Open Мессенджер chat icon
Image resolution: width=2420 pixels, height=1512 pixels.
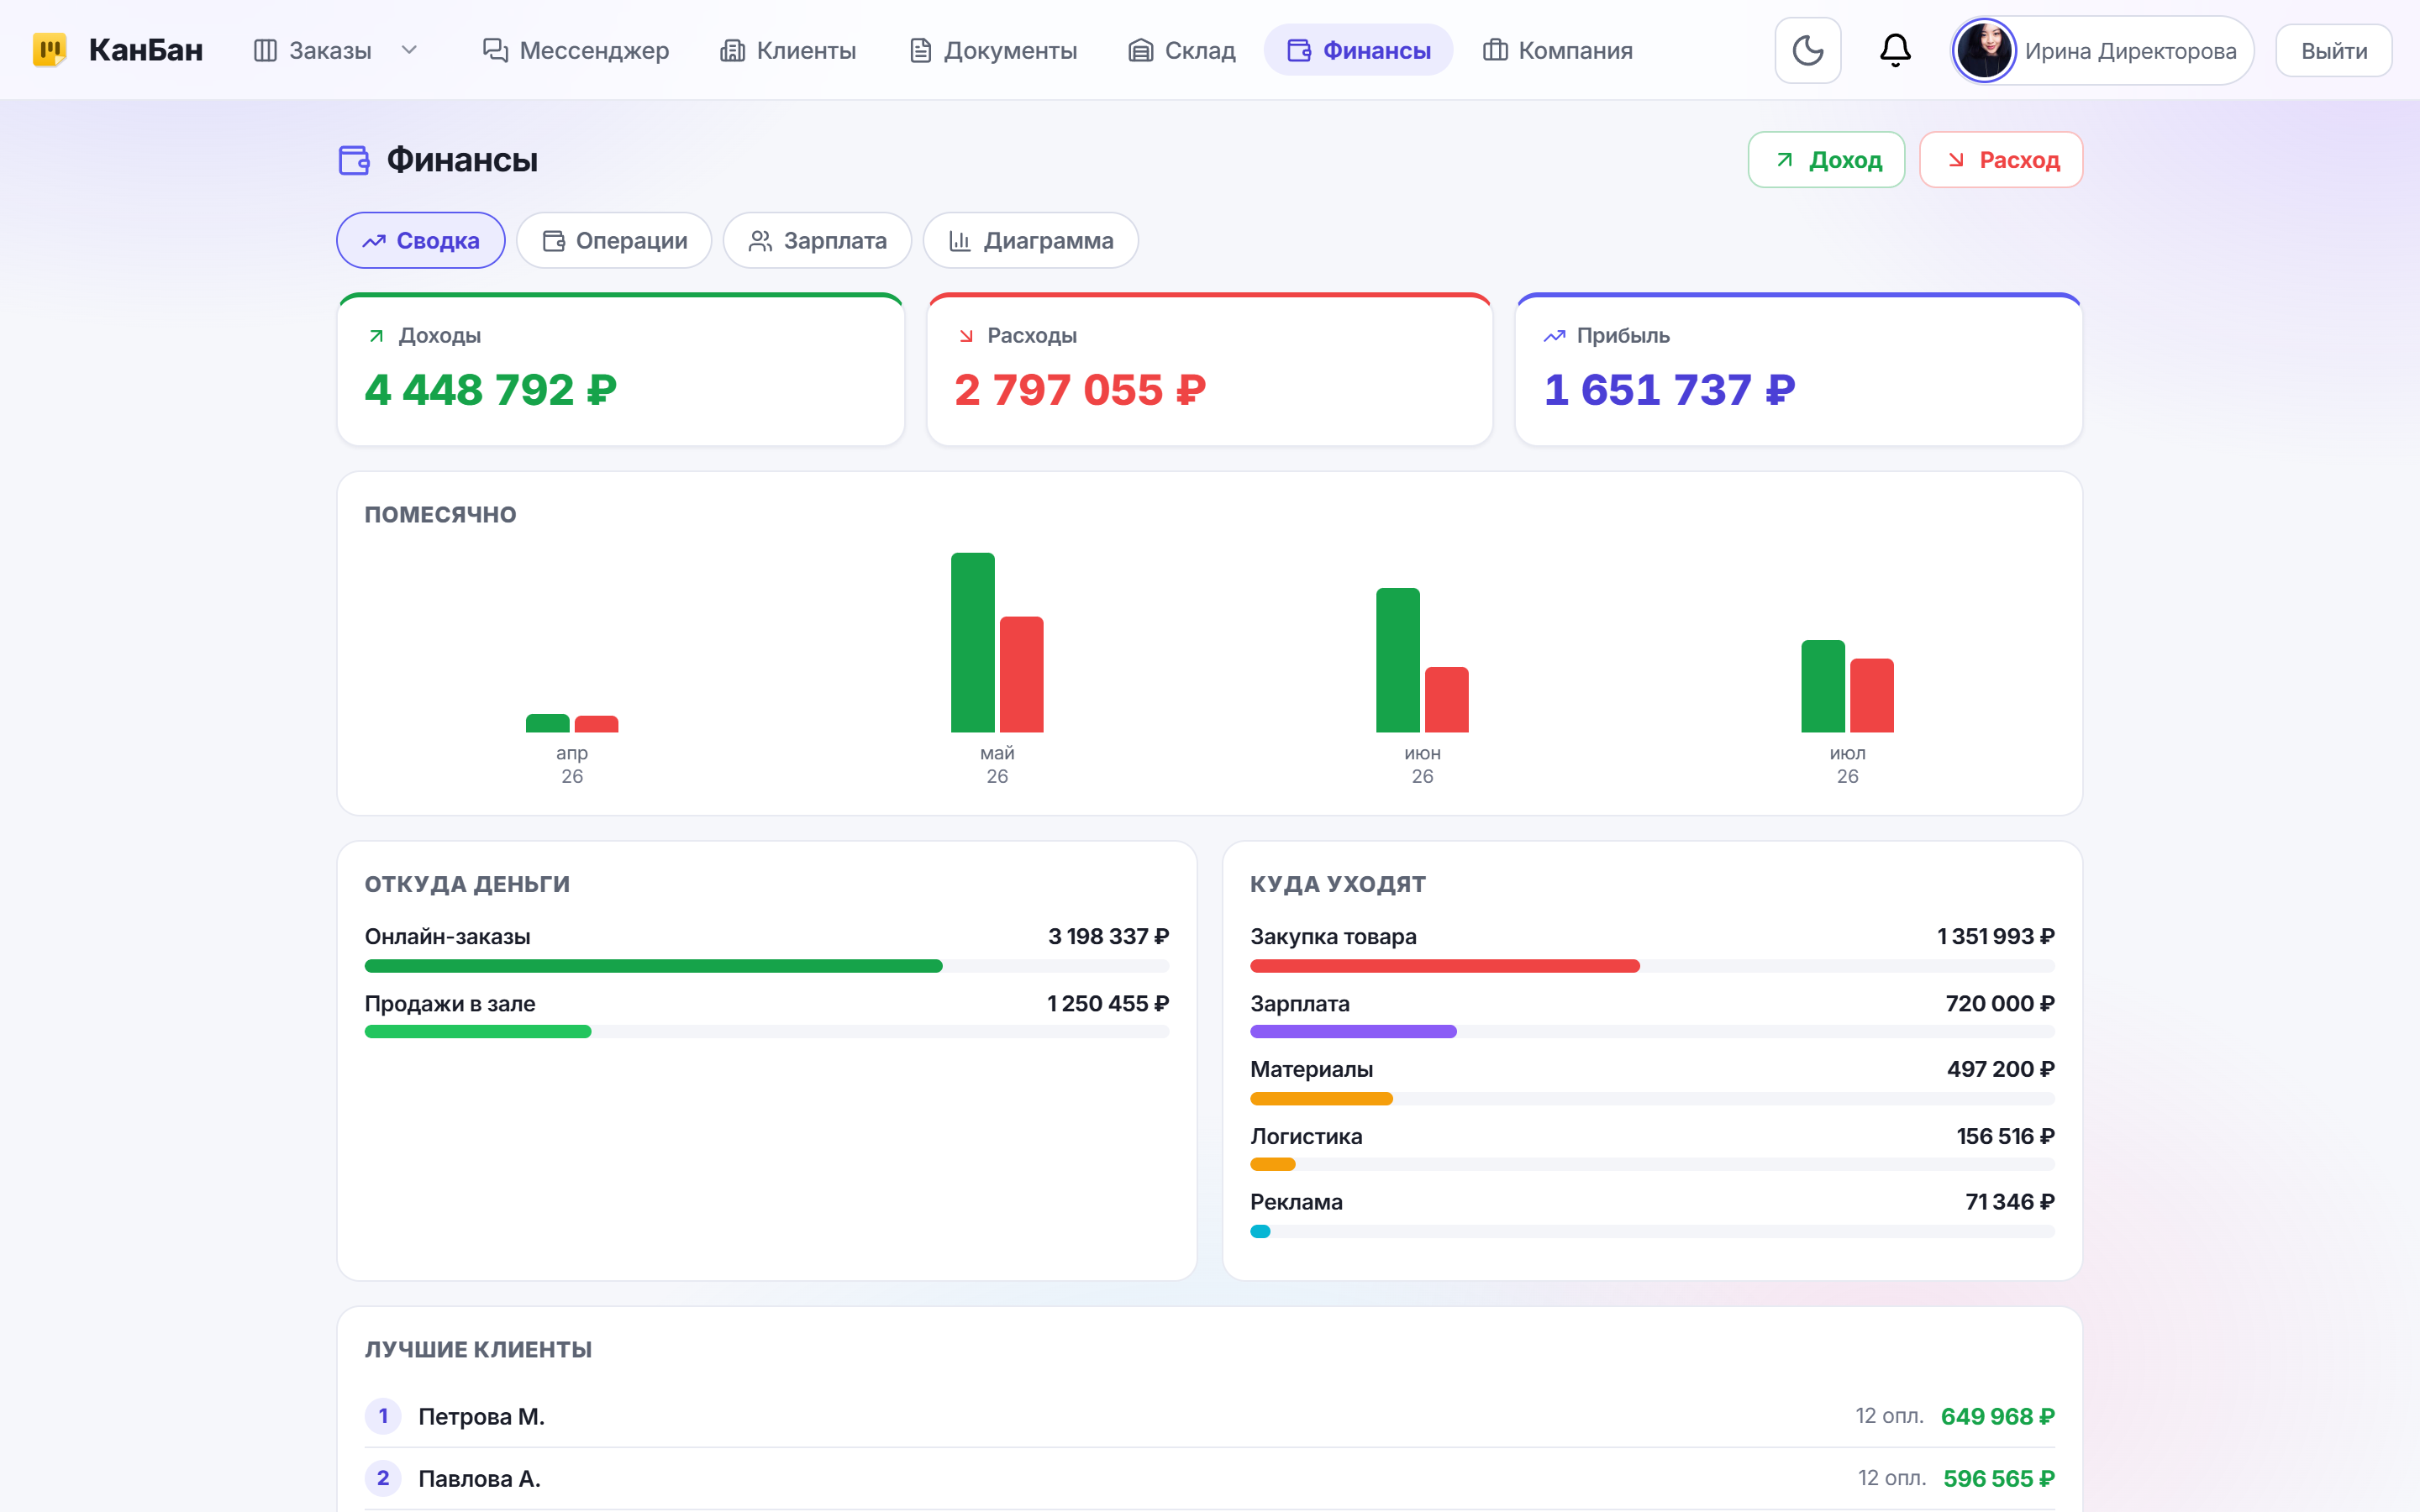pos(495,50)
